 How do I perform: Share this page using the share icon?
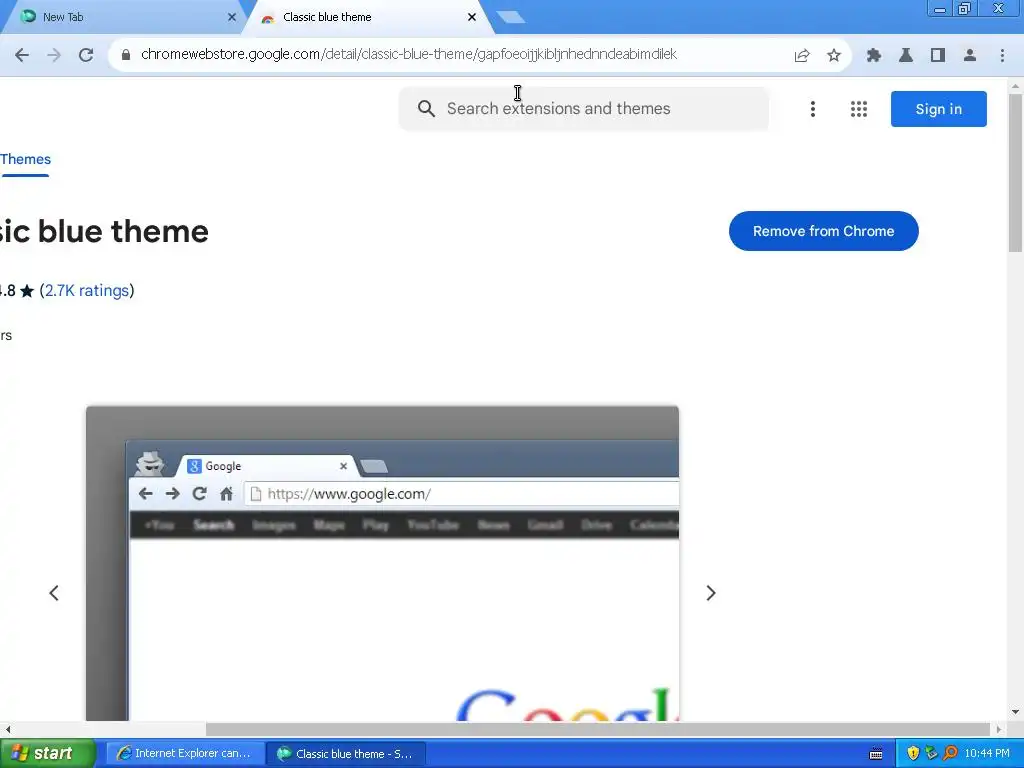point(802,55)
